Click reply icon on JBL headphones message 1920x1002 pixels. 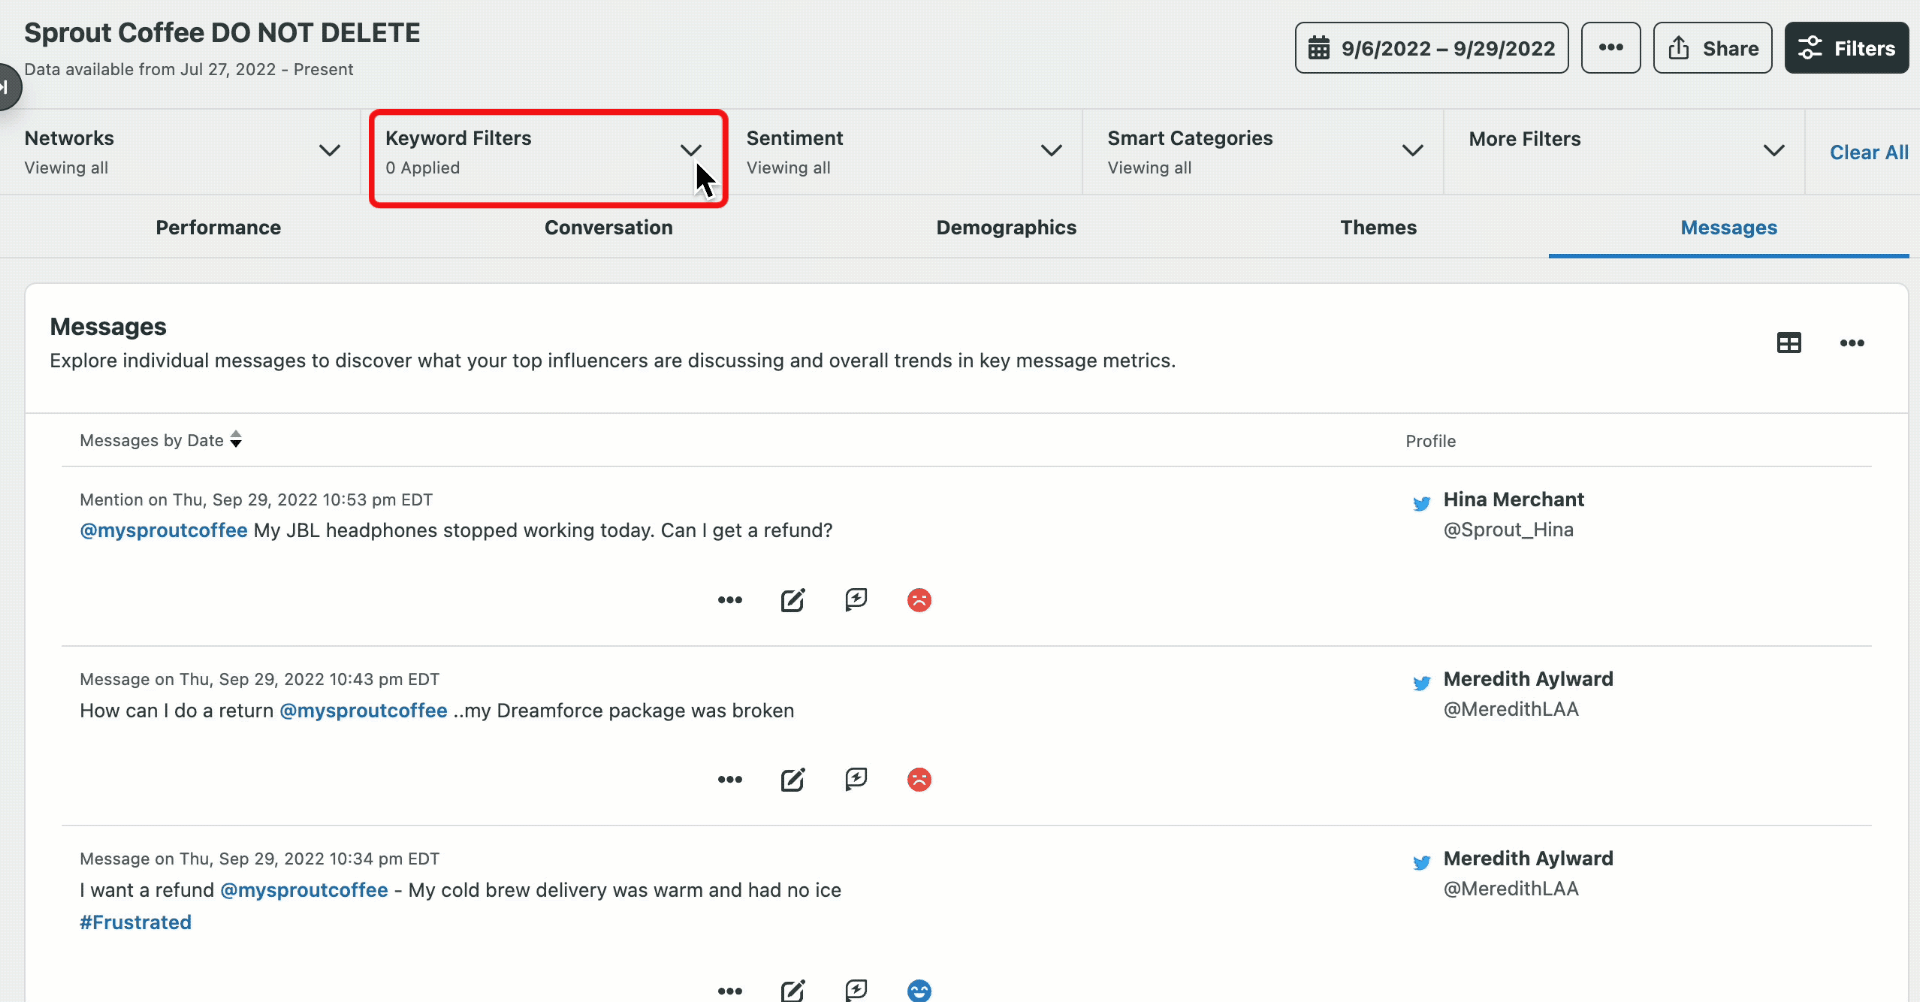(x=856, y=599)
